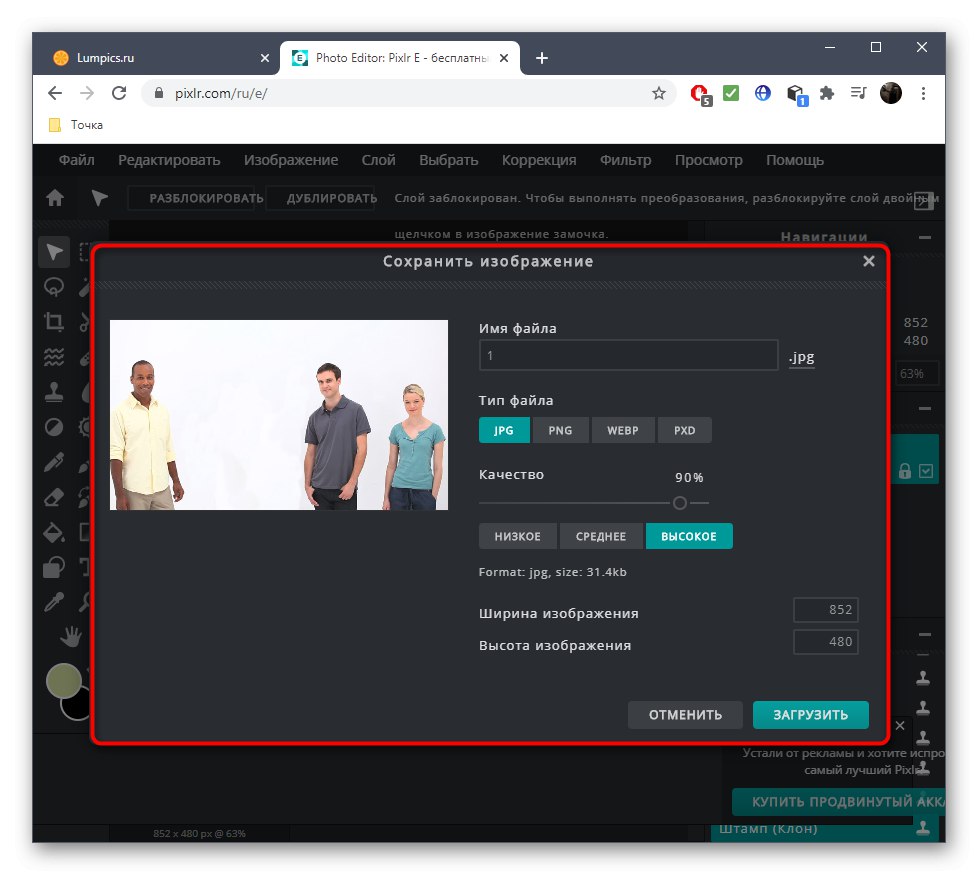Select the Eyedropper color picker tool
The width and height of the screenshot is (978, 875).
(54, 602)
